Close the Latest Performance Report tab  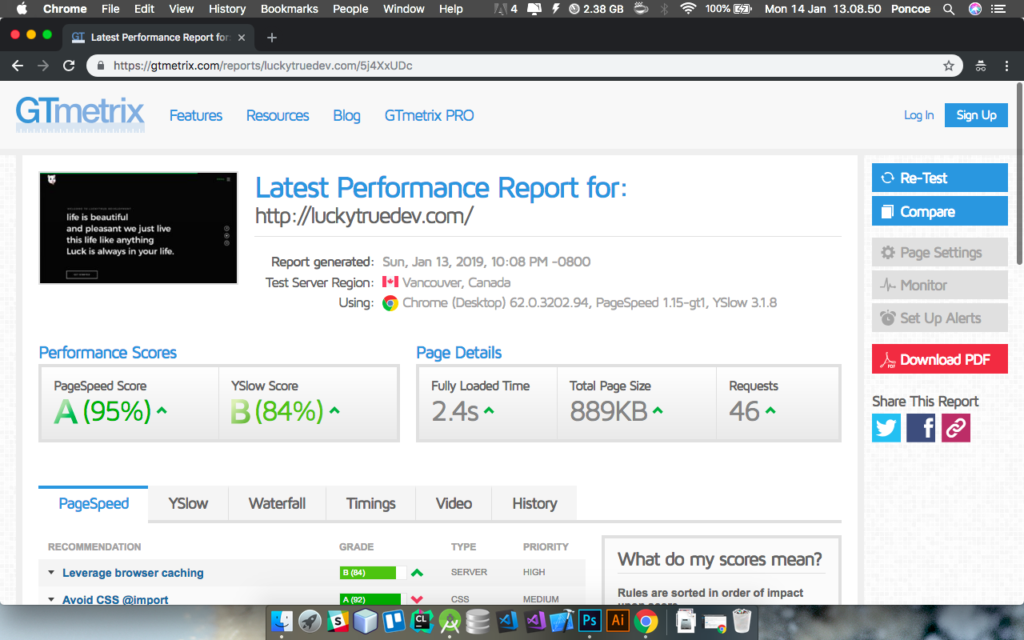tap(242, 37)
